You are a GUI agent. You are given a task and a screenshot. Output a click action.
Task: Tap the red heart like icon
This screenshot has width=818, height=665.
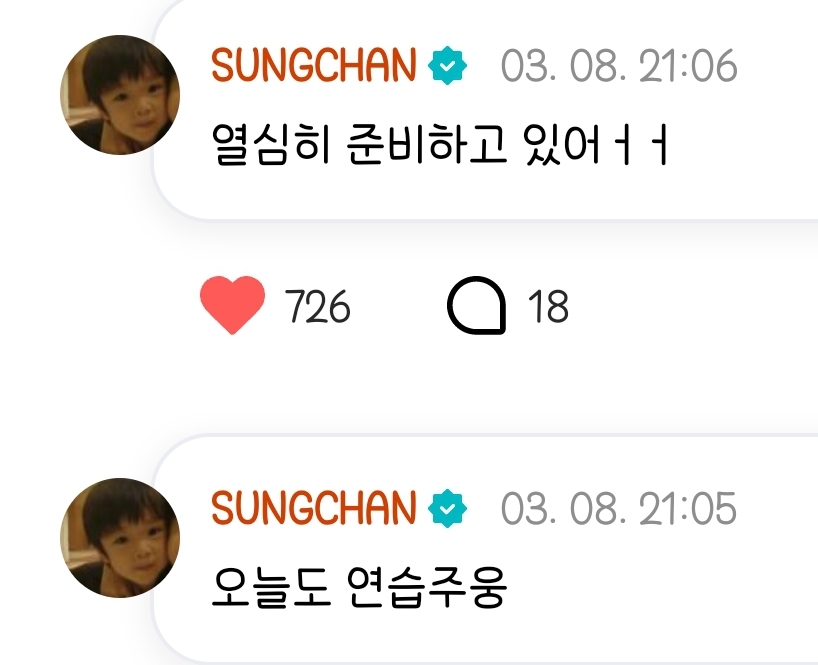[233, 305]
